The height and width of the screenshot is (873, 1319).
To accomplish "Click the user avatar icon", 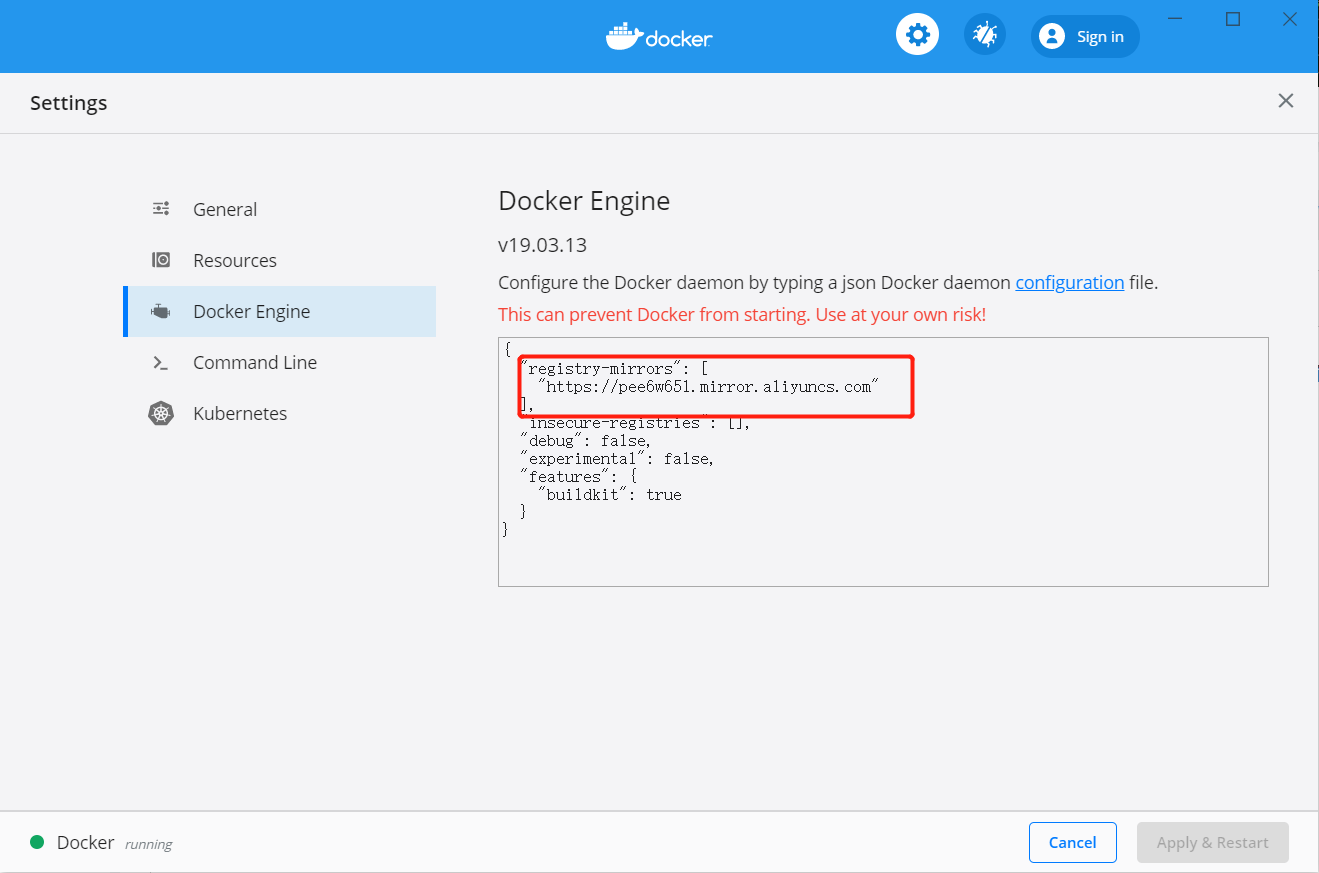I will coord(1051,36).
